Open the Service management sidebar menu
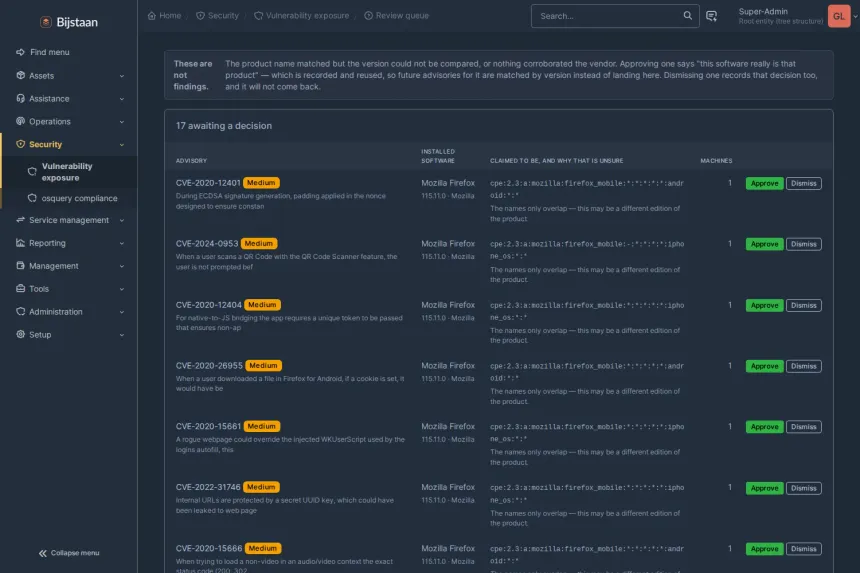 click(69, 220)
